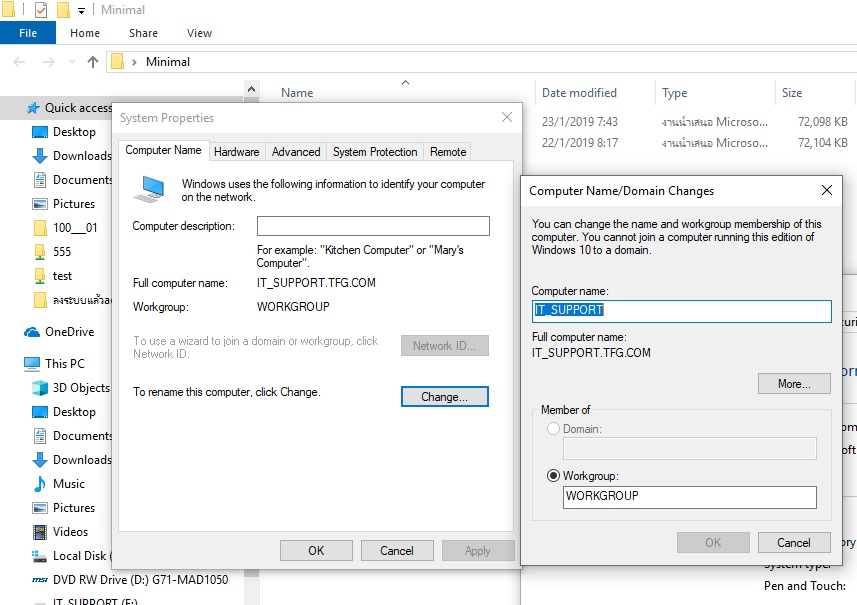
Task: Switch to the Hardware tab
Action: 237,152
